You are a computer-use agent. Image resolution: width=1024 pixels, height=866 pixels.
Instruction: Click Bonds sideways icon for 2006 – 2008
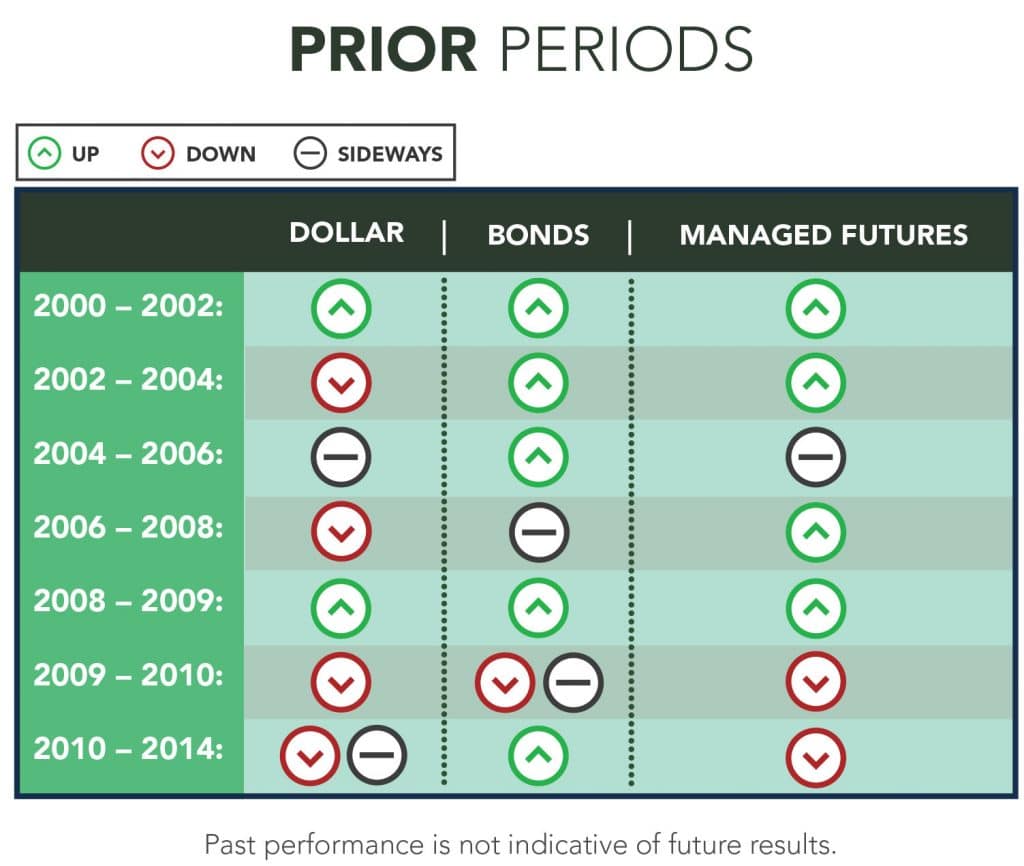[539, 532]
